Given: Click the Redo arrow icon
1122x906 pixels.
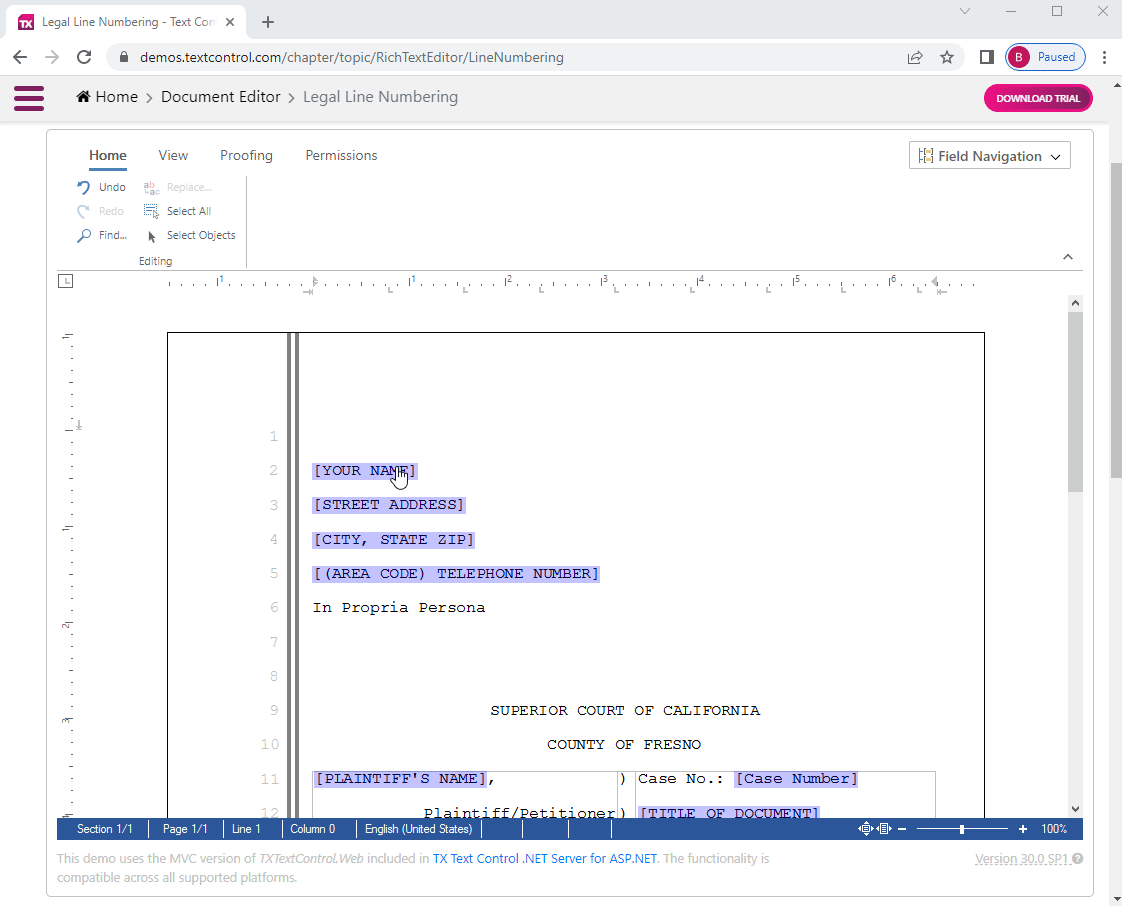Looking at the screenshot, I should click(84, 211).
